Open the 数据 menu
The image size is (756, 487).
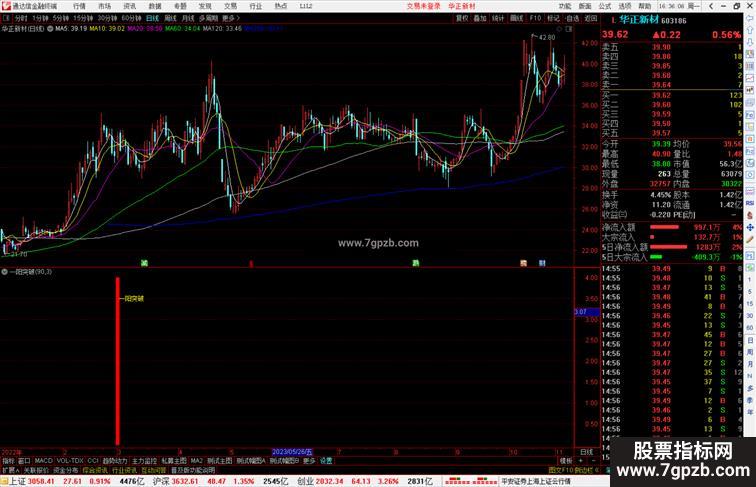(x=155, y=6)
